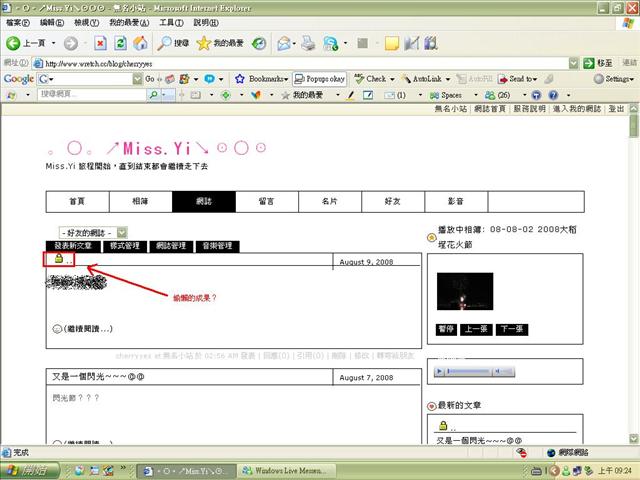
Task: Open the 又是一個閃光 post title
Action: 98,377
